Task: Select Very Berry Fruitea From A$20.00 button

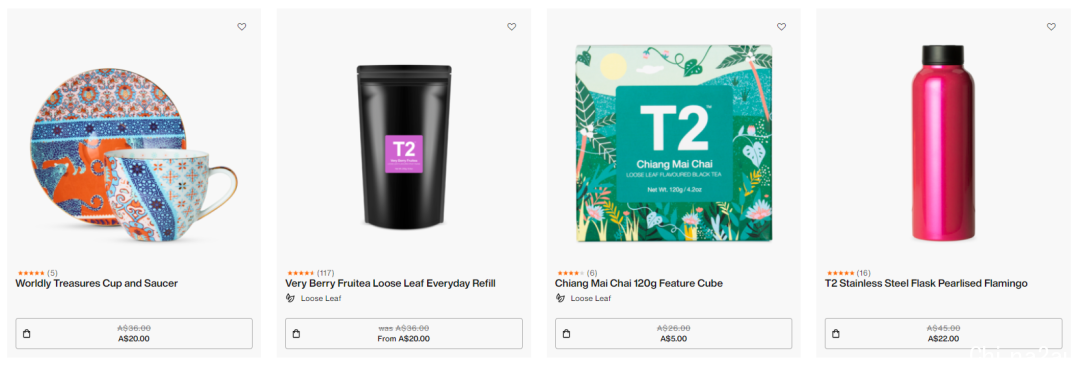Action: [404, 334]
